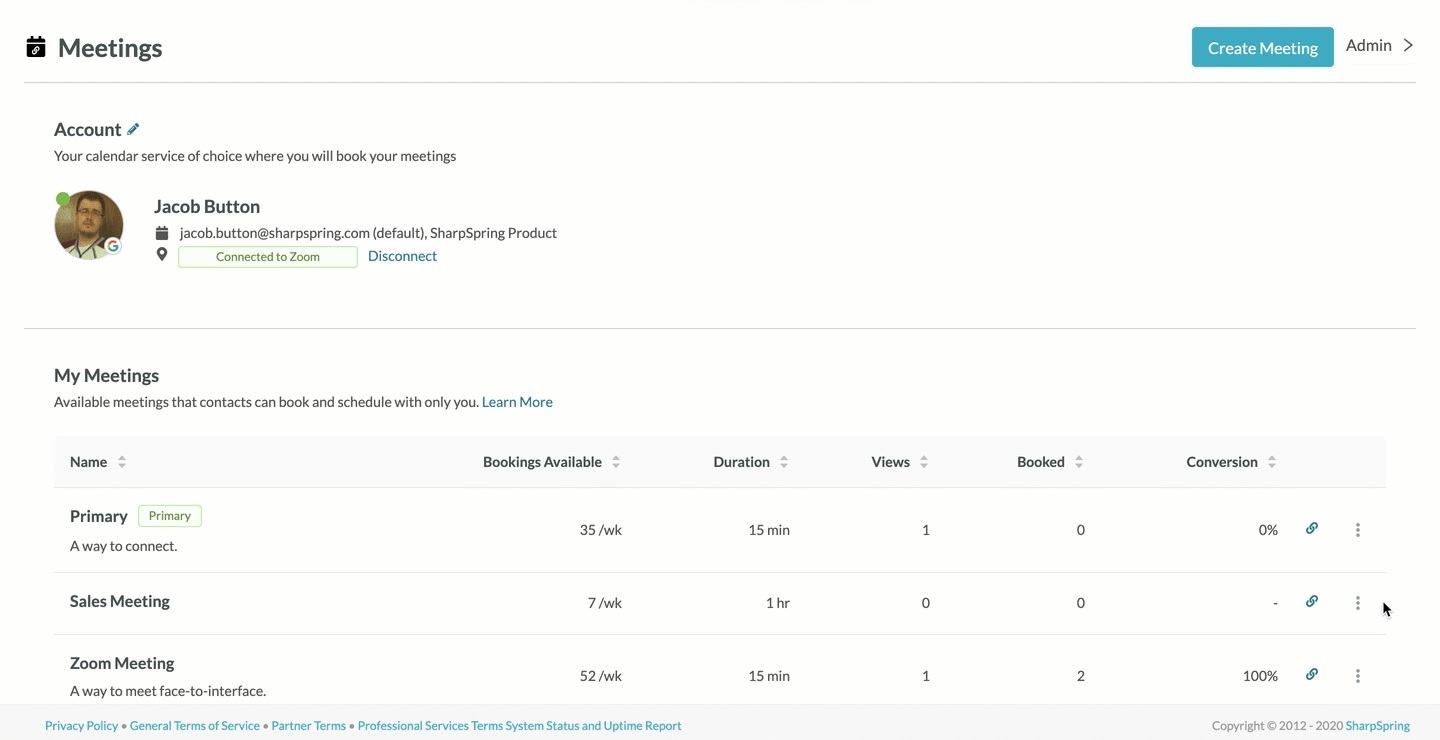Image resolution: width=1440 pixels, height=740 pixels.
Task: Click the calendar icon beside the email address
Action: click(162, 233)
